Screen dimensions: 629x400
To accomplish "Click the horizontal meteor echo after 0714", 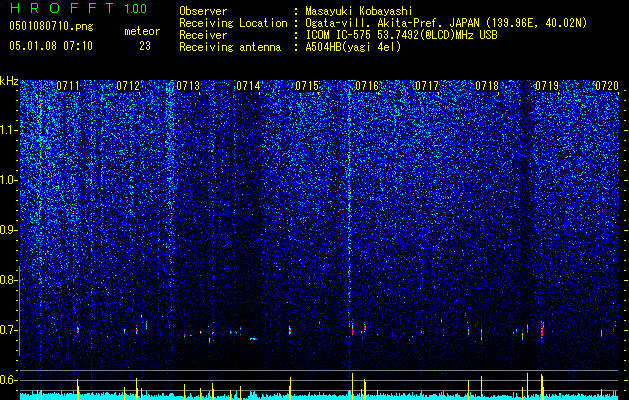I will (x=253, y=339).
